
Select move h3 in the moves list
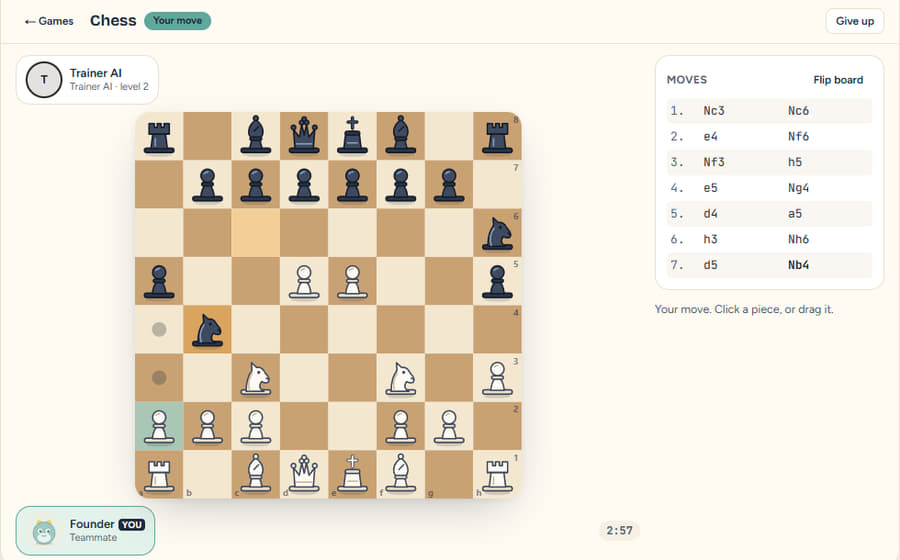pos(711,239)
